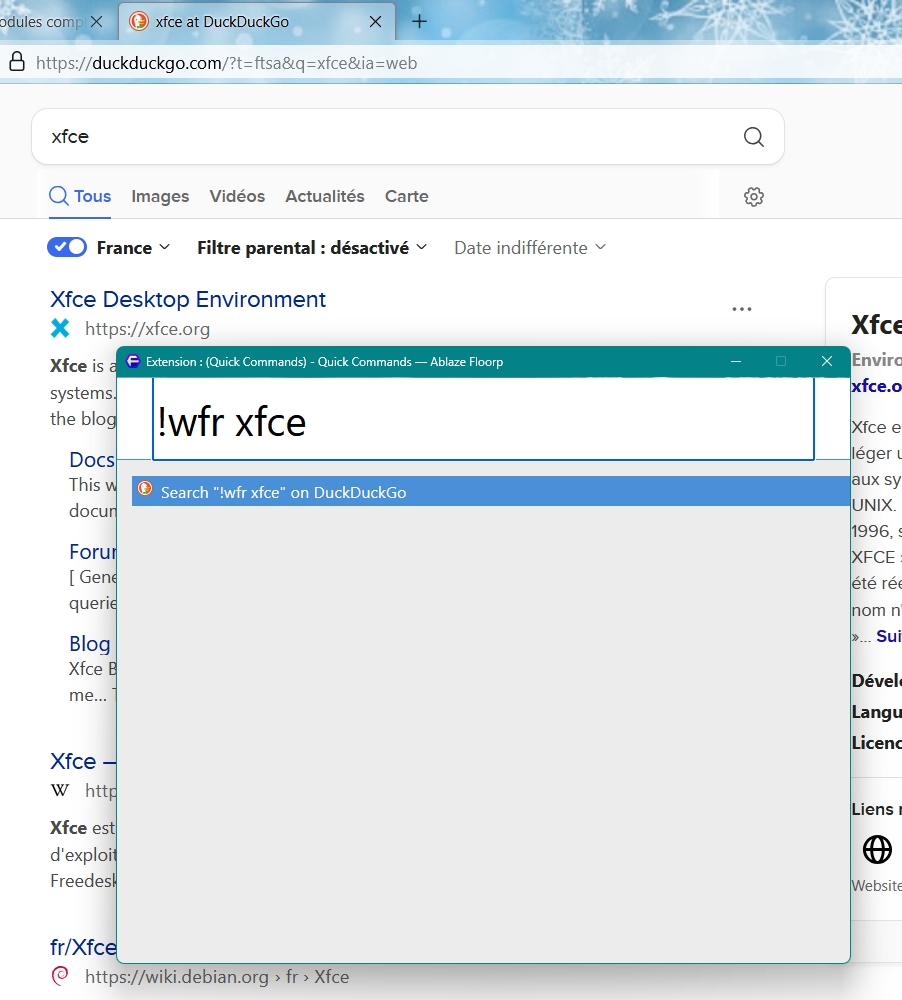Click the lock icon in the address bar
The width and height of the screenshot is (902, 1000).
16,62
